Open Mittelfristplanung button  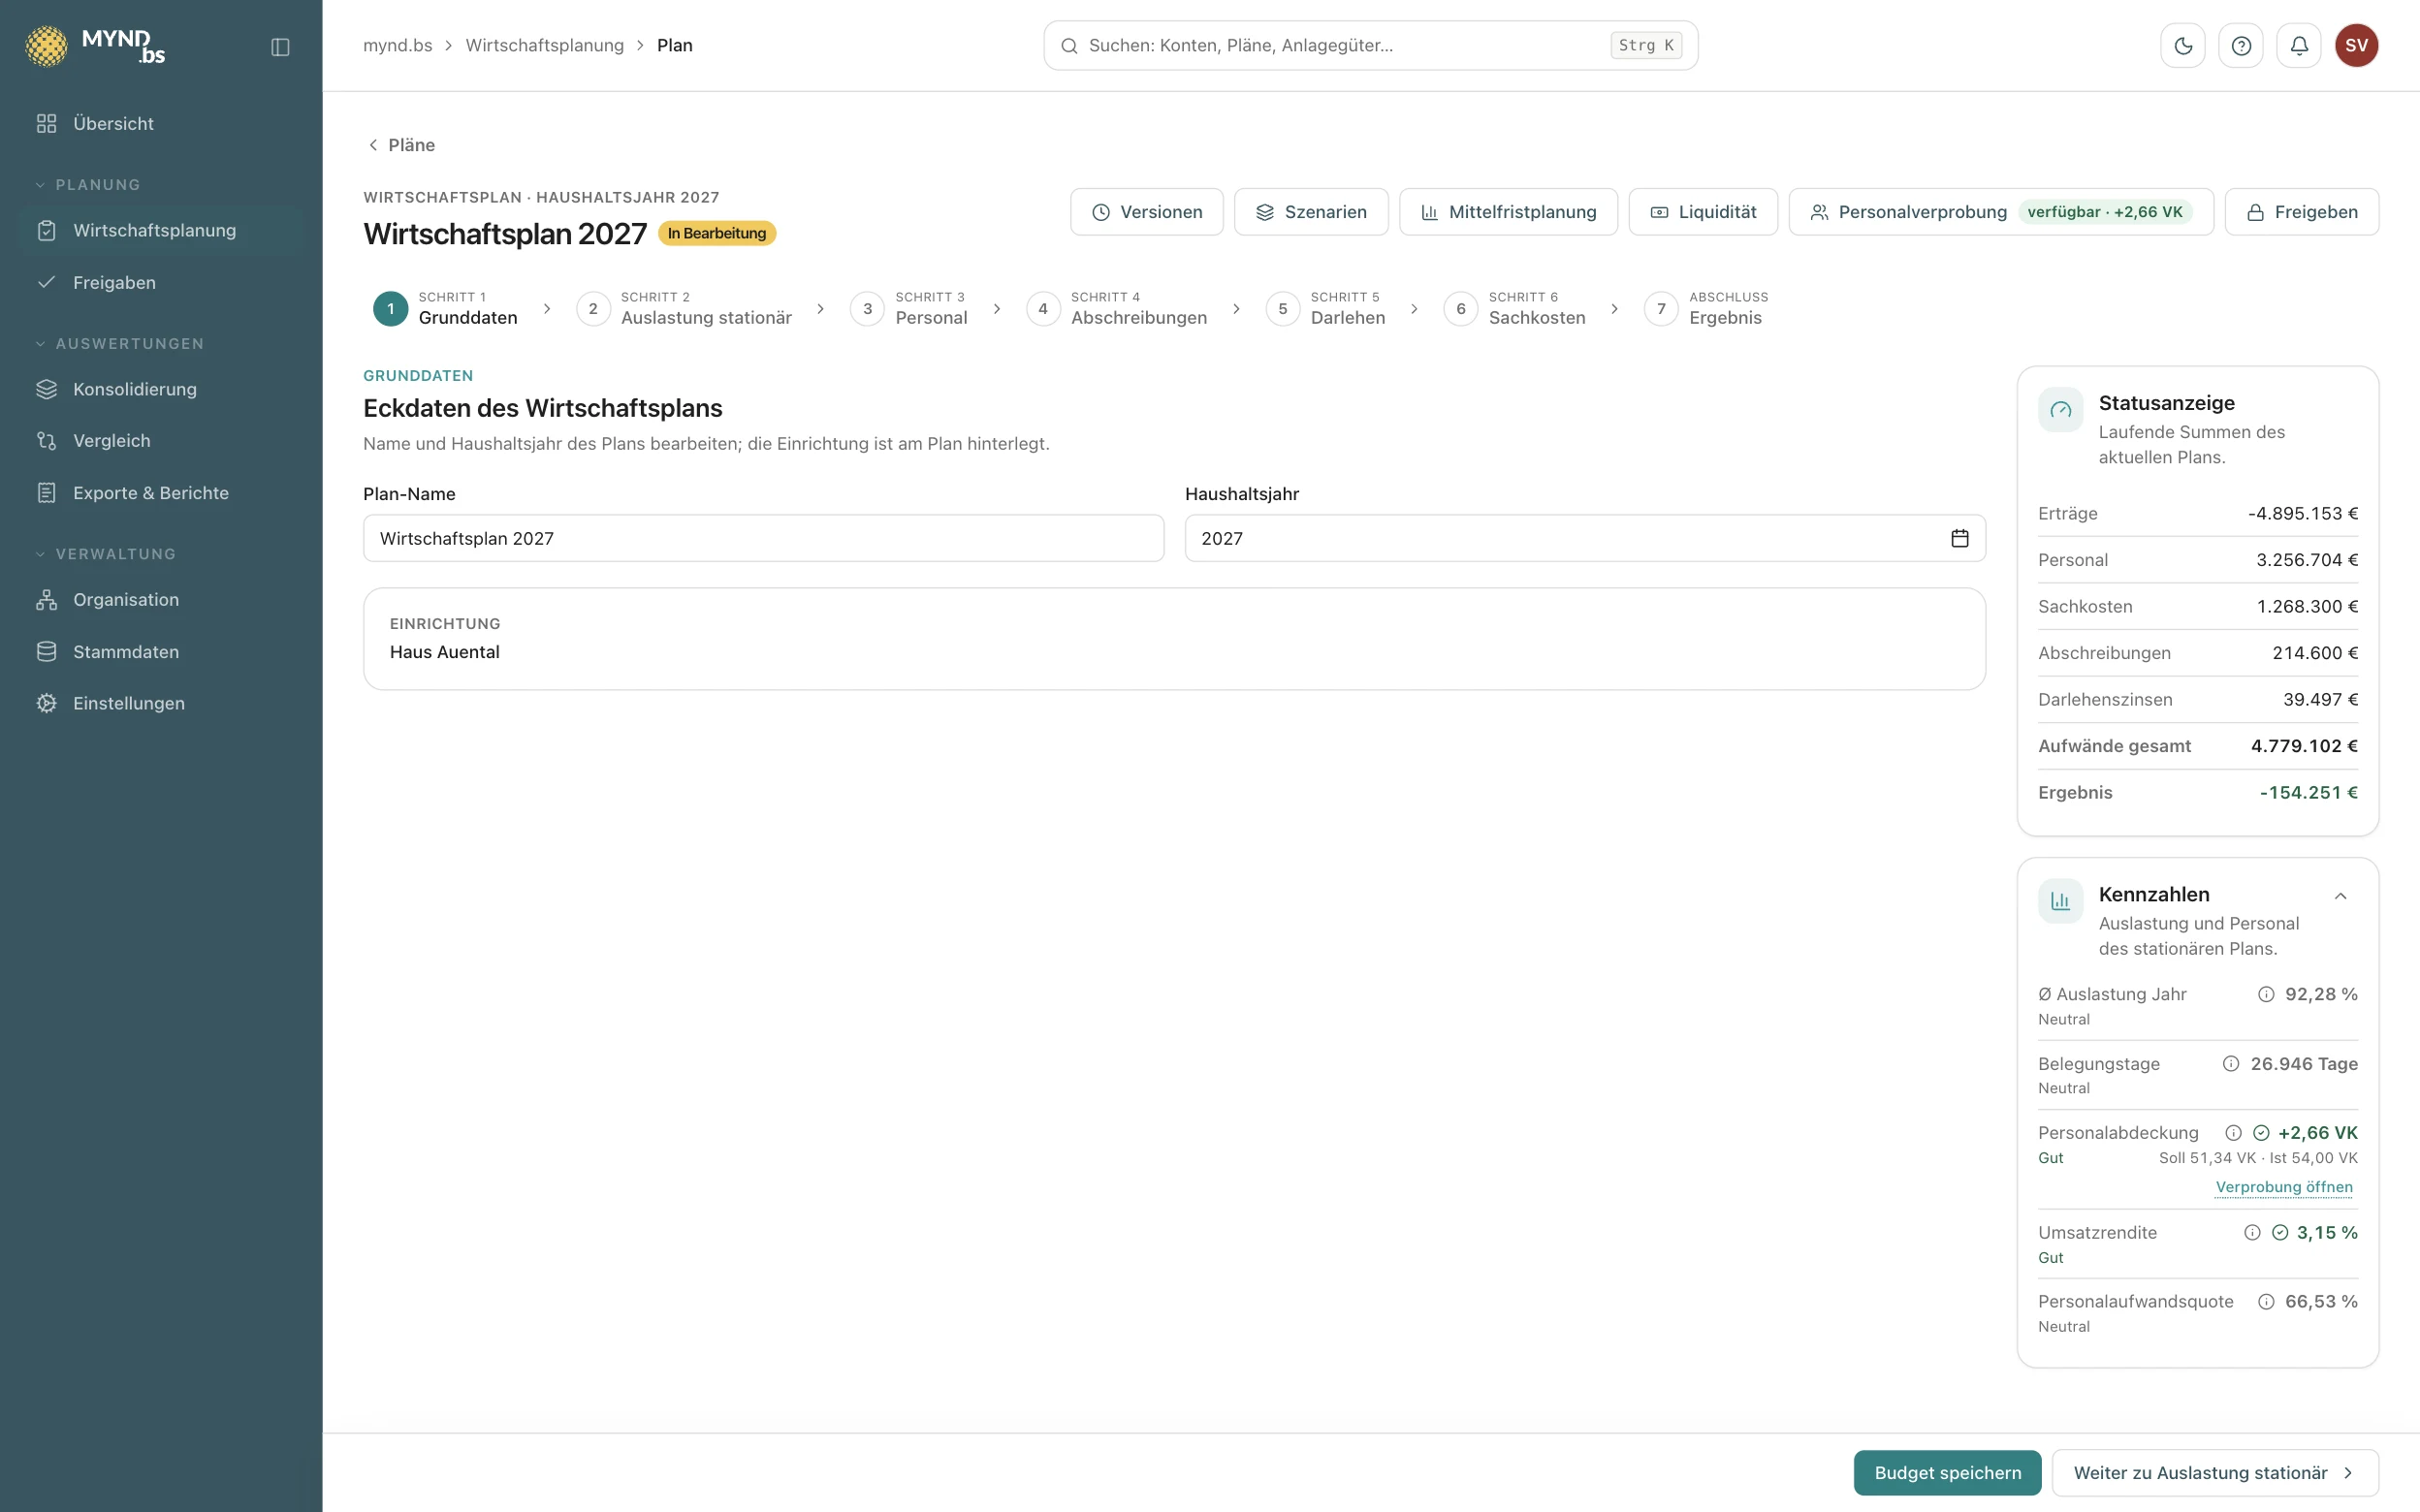pyautogui.click(x=1508, y=212)
